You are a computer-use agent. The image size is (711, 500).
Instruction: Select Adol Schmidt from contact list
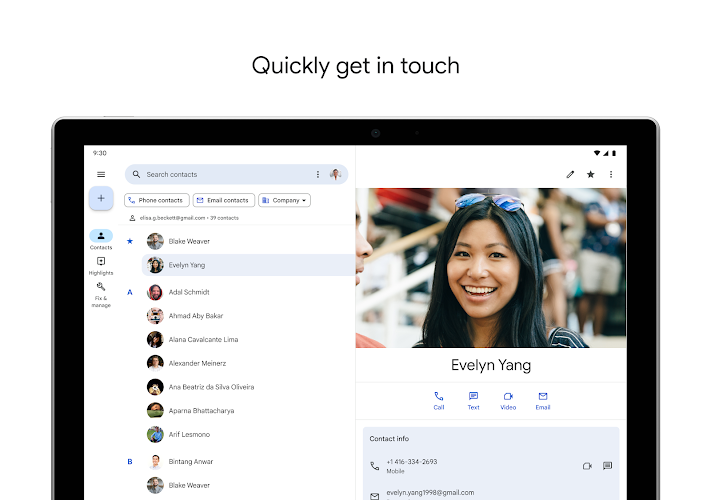coord(189,292)
